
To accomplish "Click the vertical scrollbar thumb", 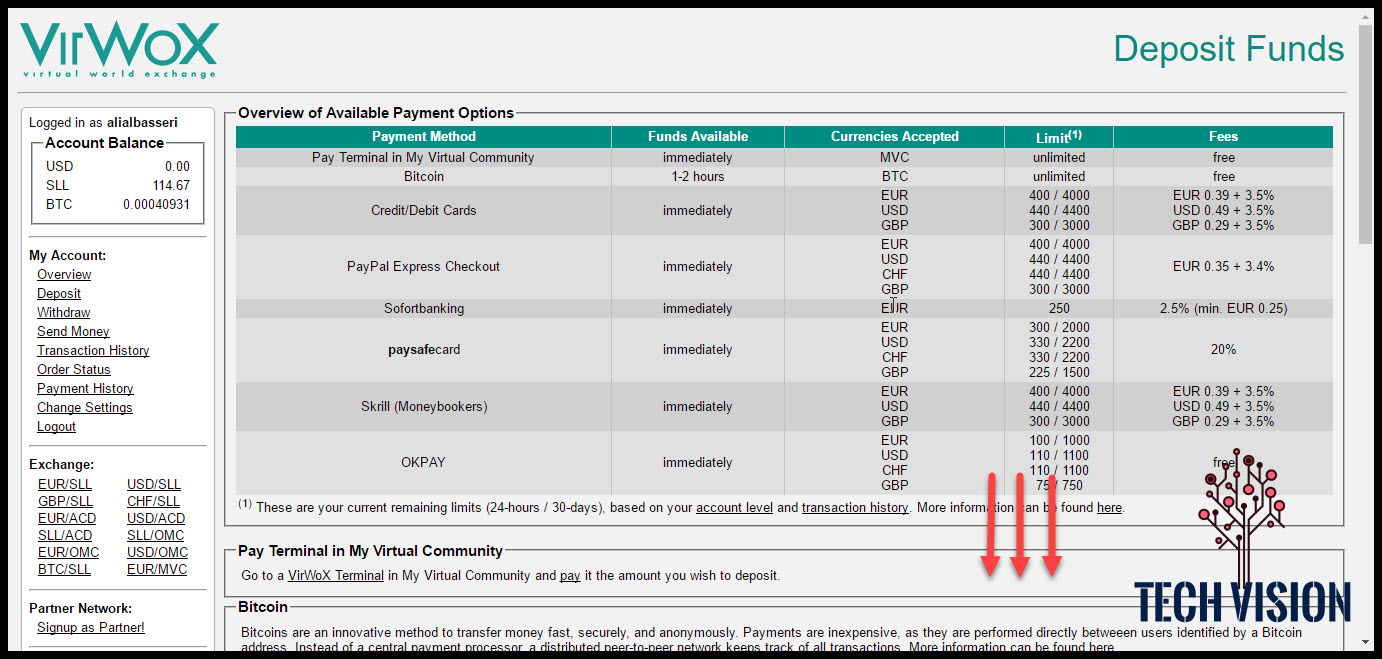I will (1366, 133).
